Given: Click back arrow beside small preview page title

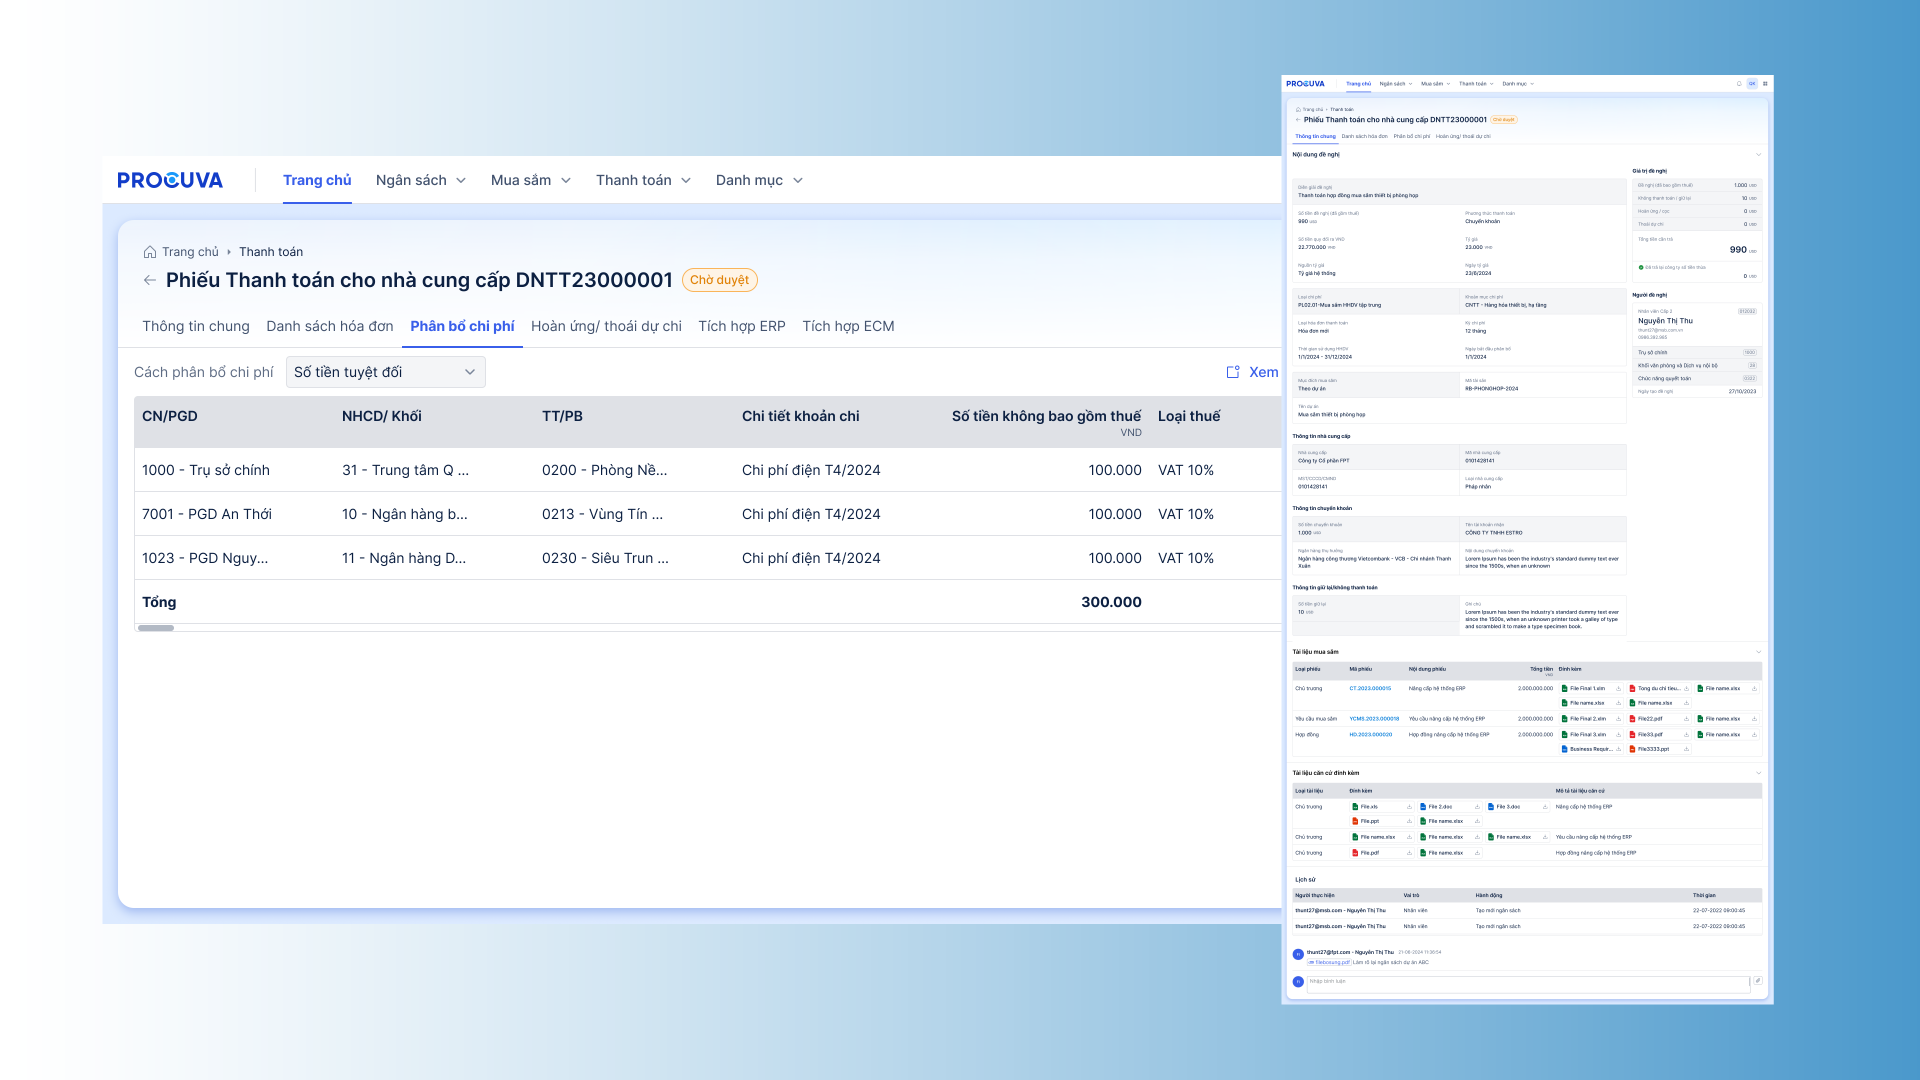Looking at the screenshot, I should [x=1298, y=120].
